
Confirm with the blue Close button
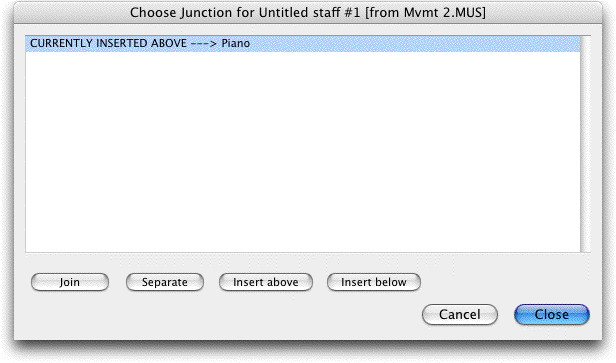[x=552, y=314]
